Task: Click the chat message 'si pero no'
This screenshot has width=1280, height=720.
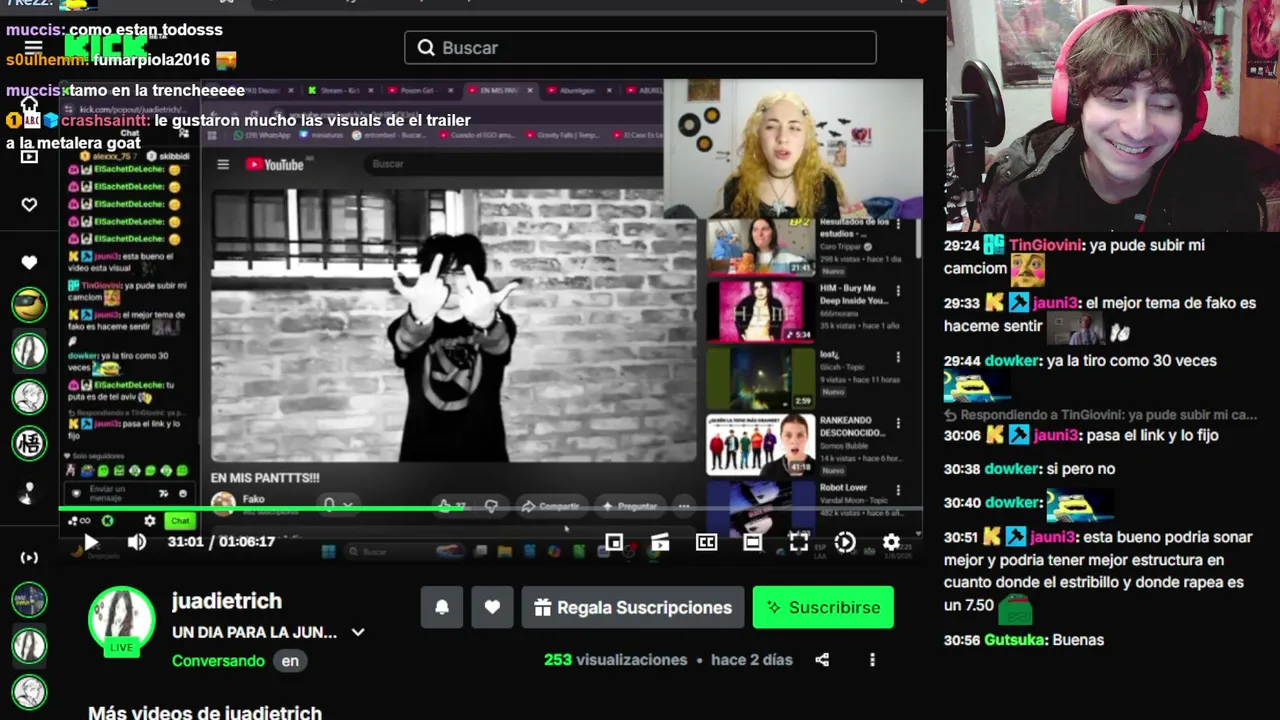Action: pyautogui.click(x=1081, y=469)
